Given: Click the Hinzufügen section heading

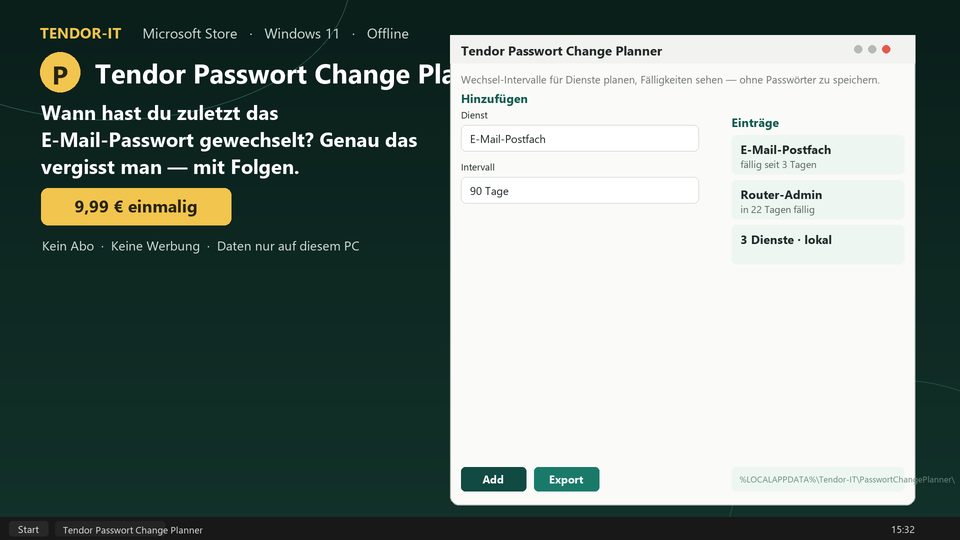Looking at the screenshot, I should click(494, 99).
